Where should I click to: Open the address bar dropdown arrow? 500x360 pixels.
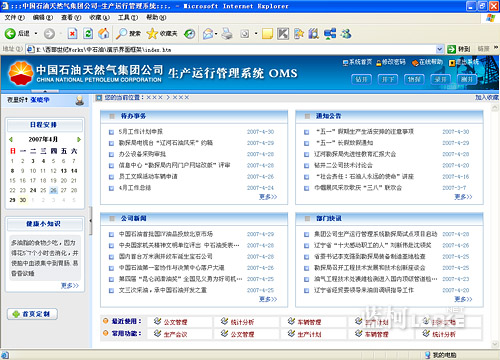tap(440, 49)
